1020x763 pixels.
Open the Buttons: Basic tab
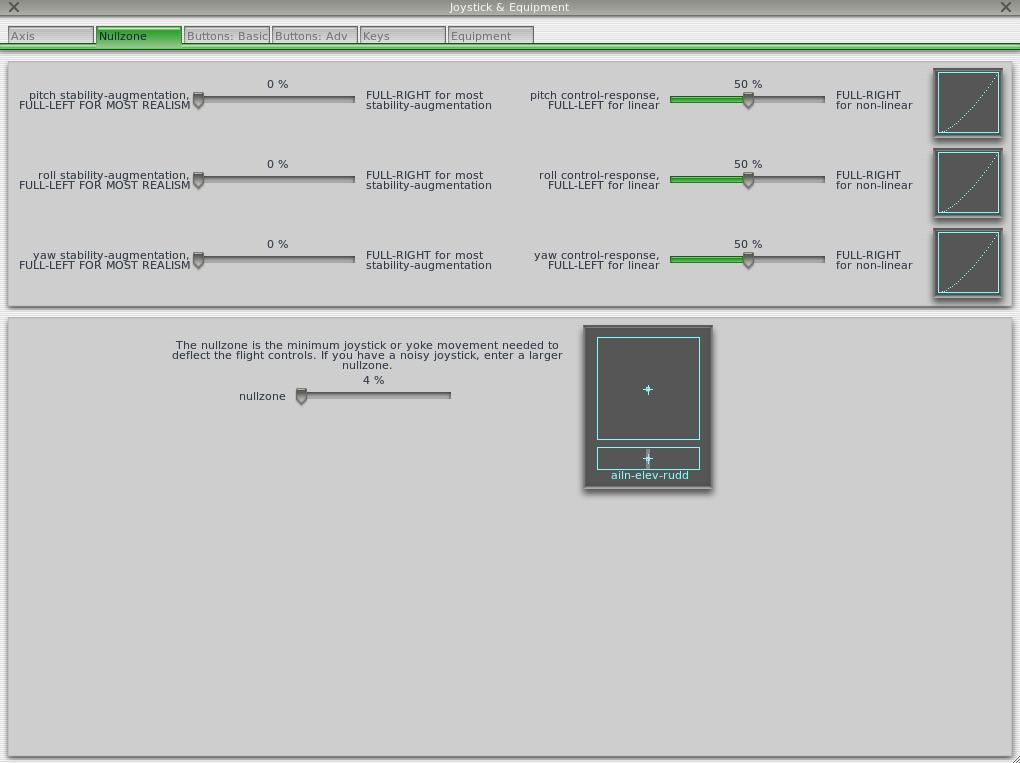pos(226,36)
